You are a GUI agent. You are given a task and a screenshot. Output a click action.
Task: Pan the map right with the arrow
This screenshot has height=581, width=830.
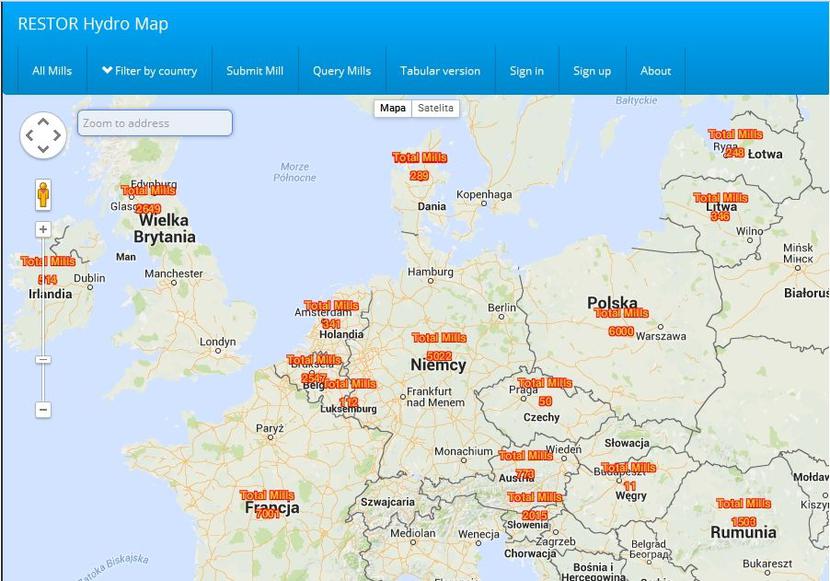click(x=57, y=135)
